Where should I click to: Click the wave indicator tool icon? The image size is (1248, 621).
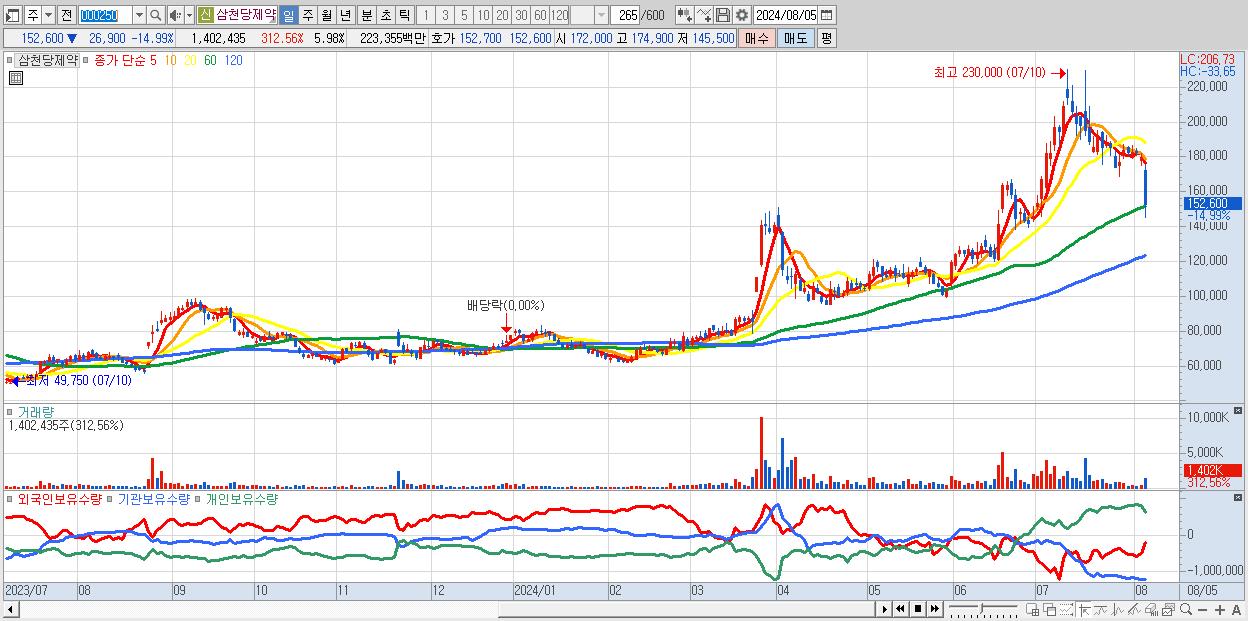tap(1118, 609)
